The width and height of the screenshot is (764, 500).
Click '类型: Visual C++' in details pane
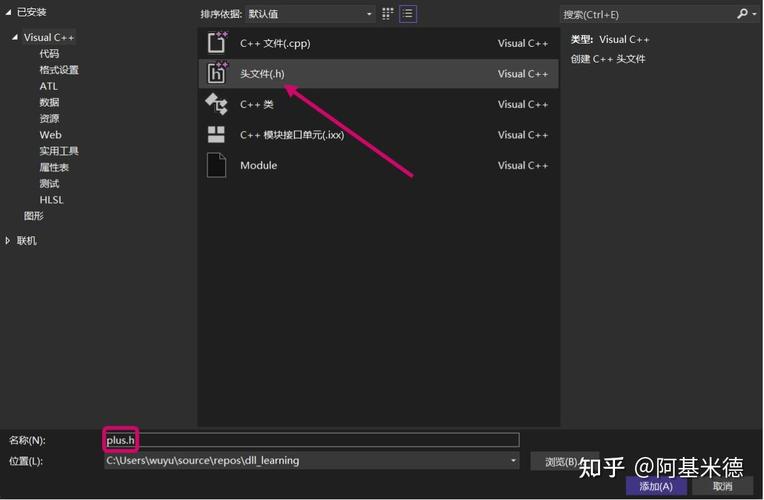coord(610,39)
